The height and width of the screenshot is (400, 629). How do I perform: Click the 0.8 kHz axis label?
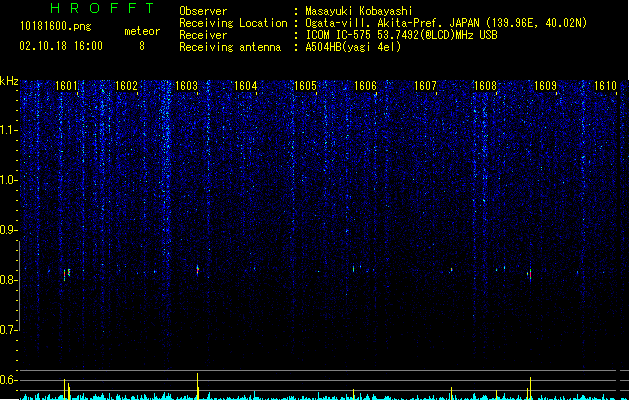click(9, 280)
